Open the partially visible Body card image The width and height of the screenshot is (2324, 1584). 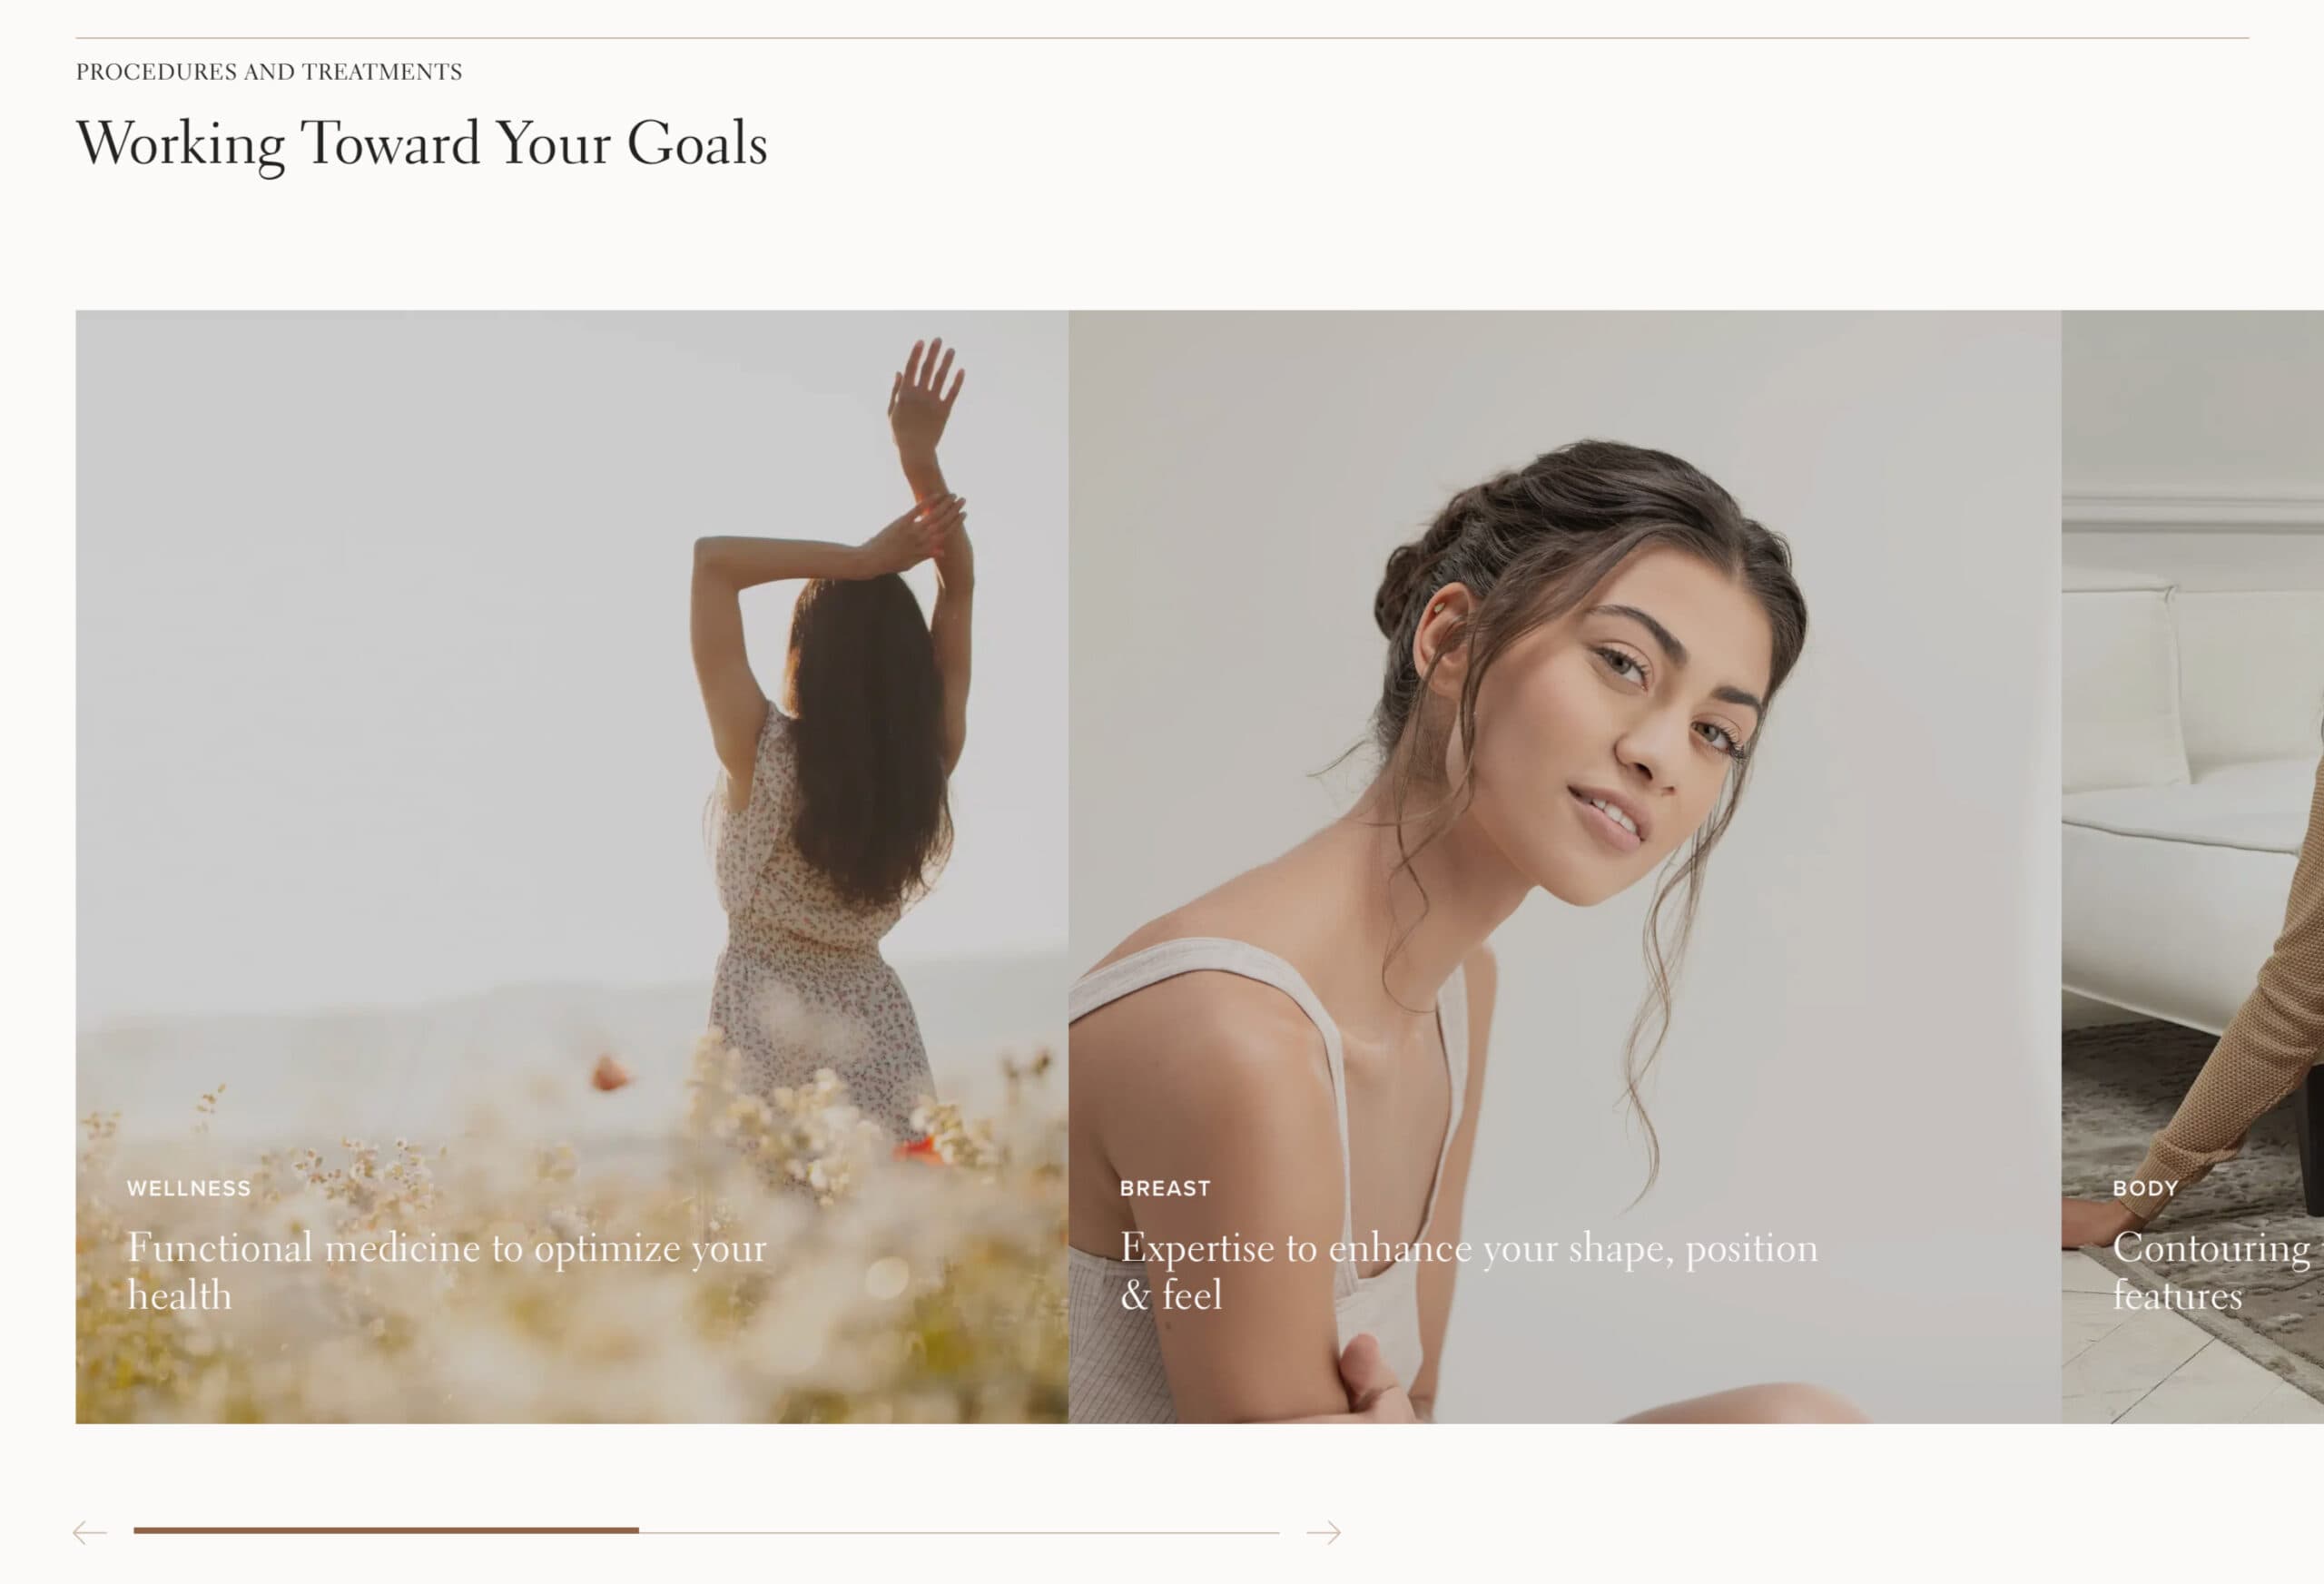pyautogui.click(x=2192, y=866)
